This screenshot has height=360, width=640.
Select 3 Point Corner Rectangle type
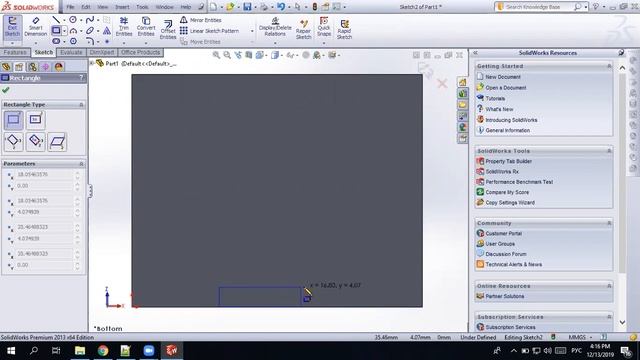tap(13, 141)
